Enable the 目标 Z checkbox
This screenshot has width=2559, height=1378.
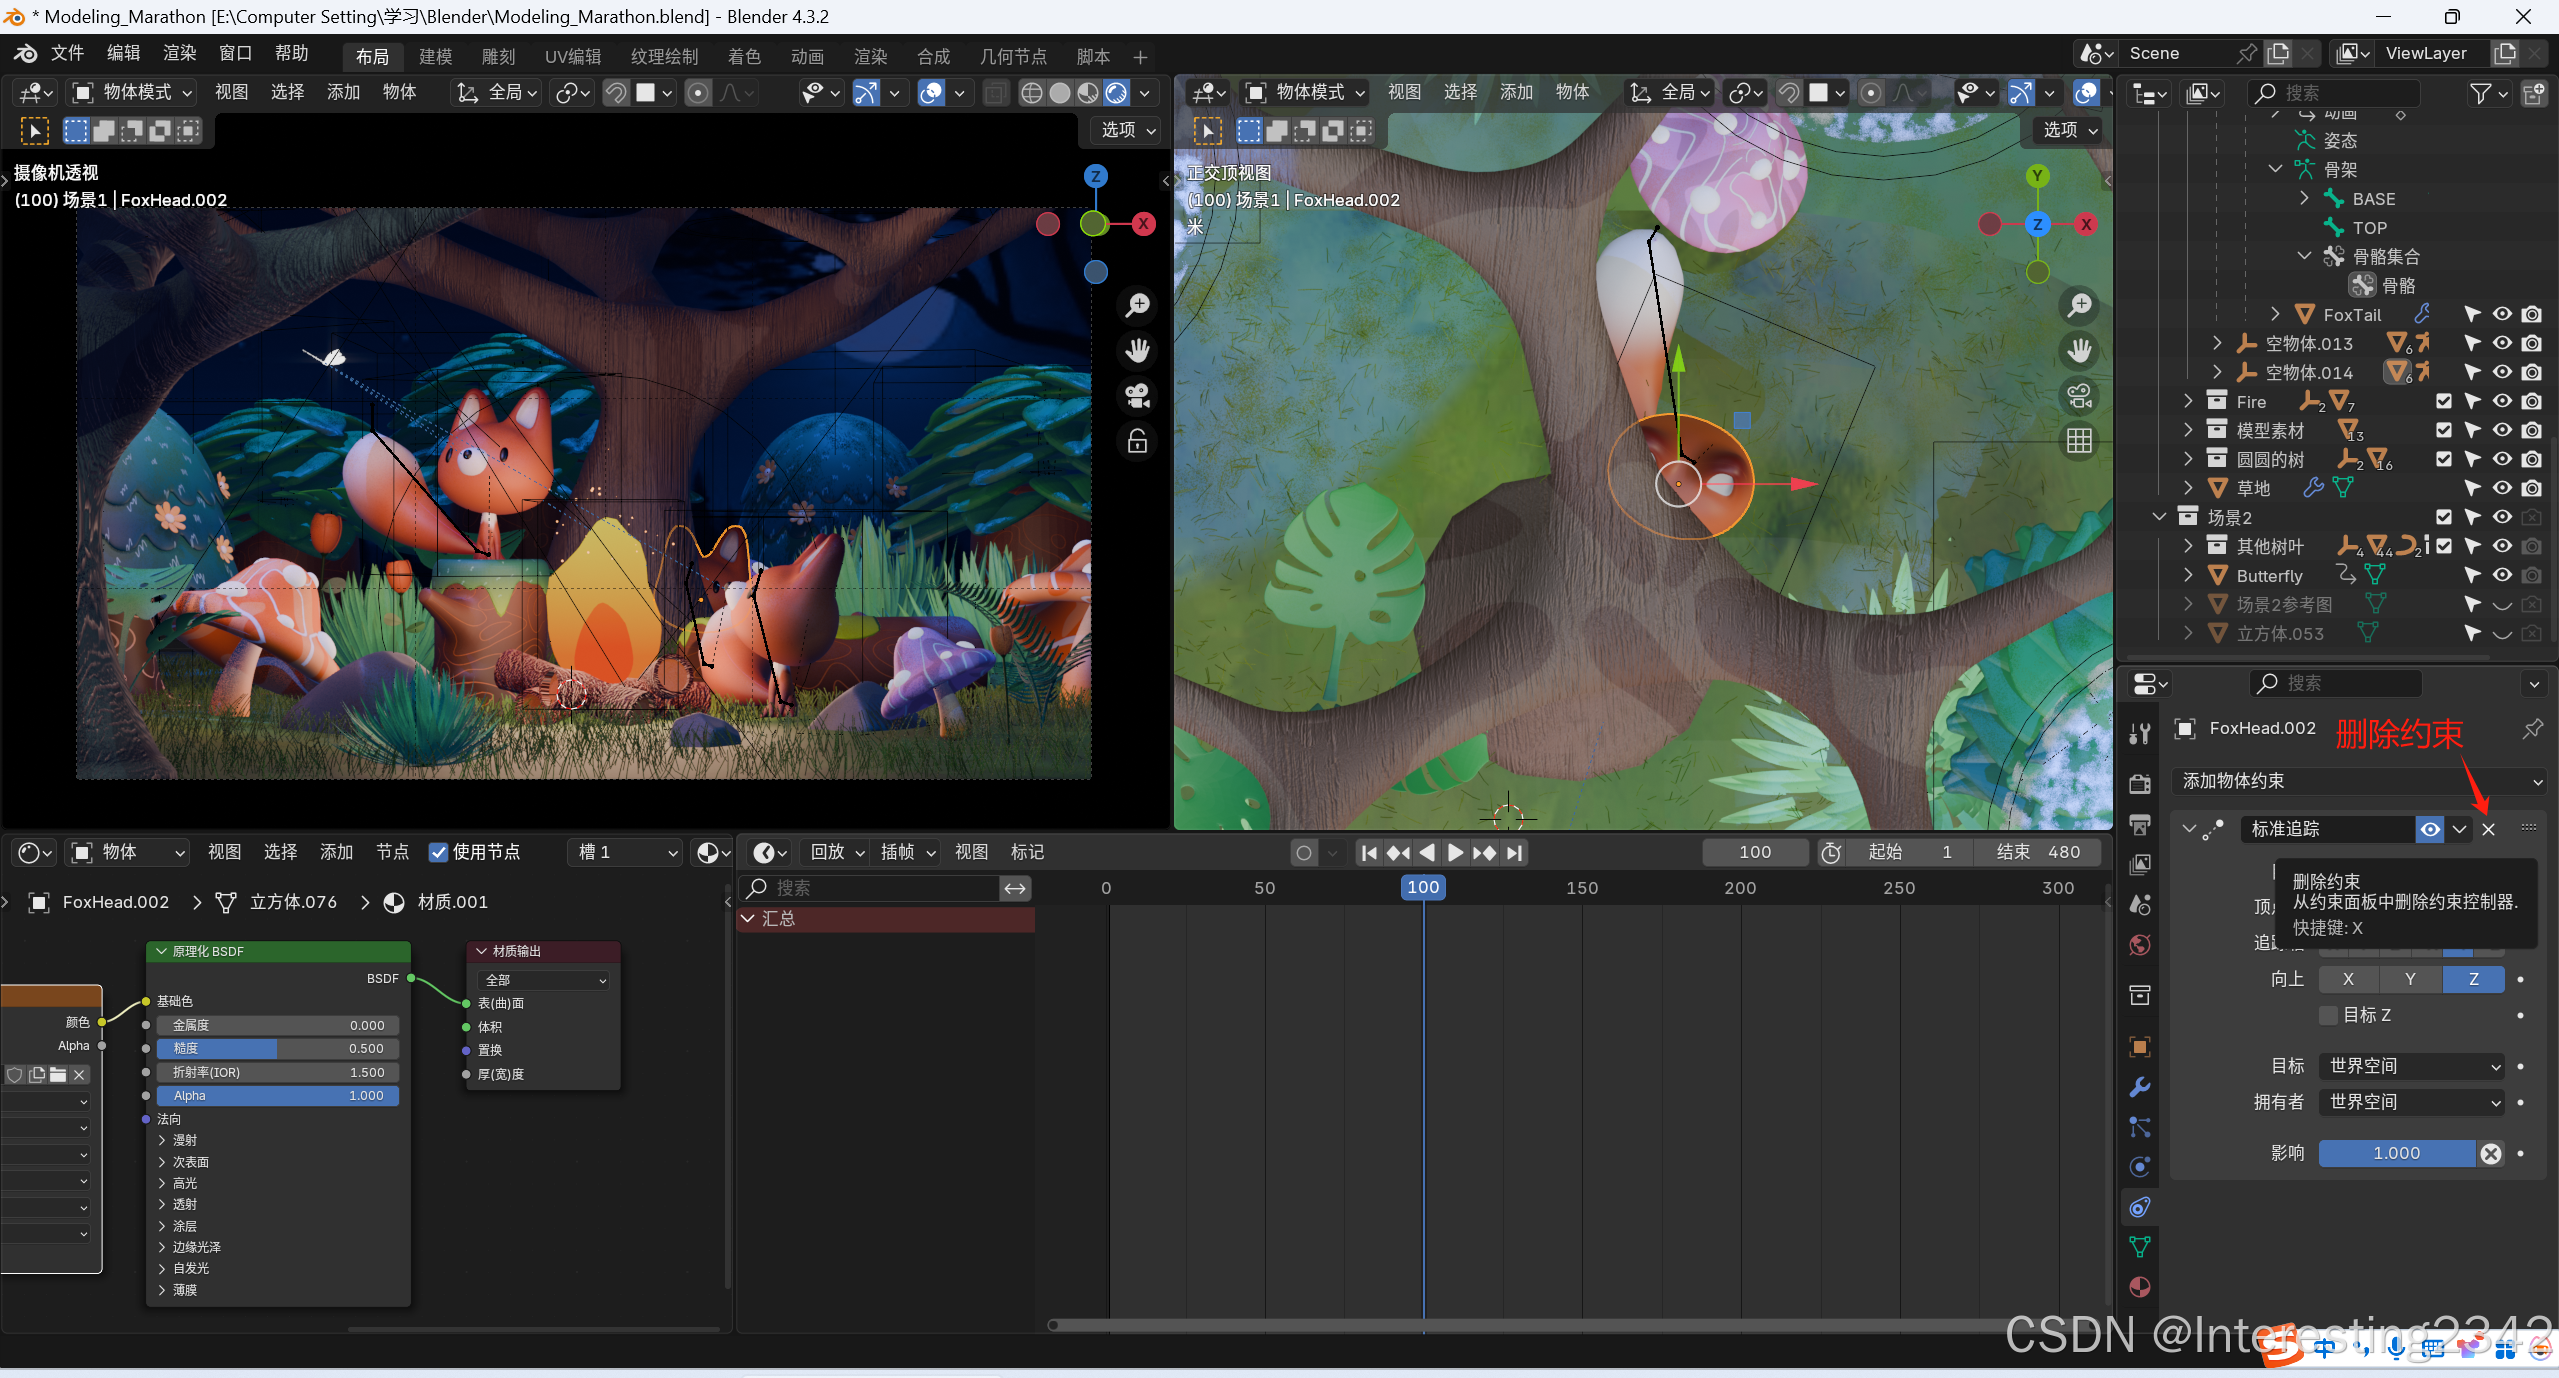tap(2329, 1015)
